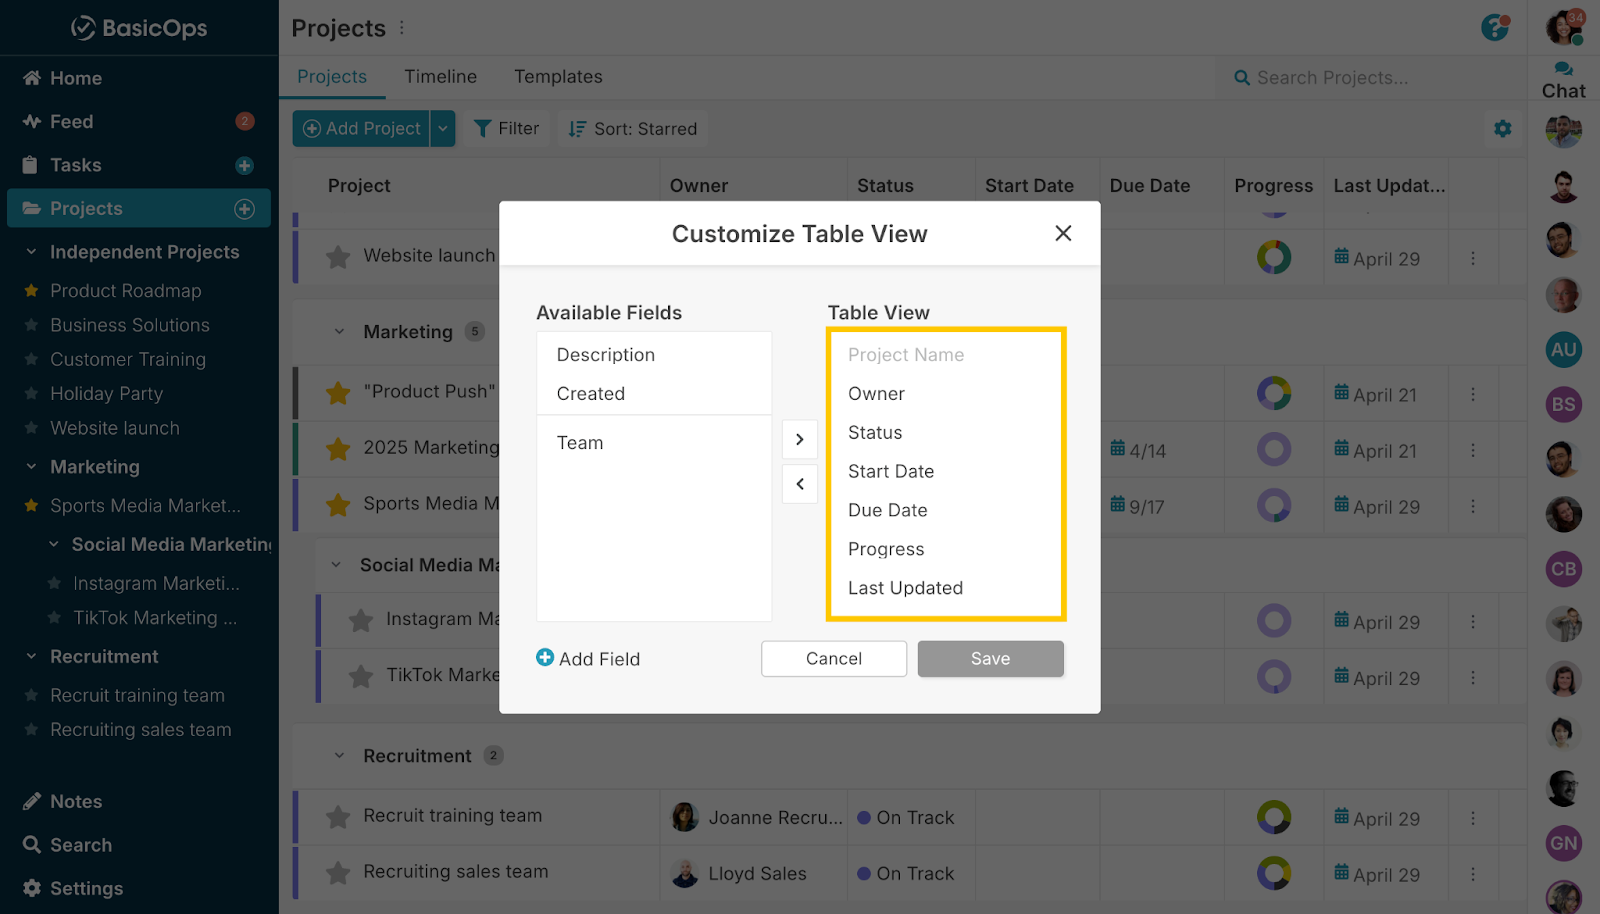Click the move-left arrow between field lists
Screen dimensions: 1600x914
coord(799,484)
